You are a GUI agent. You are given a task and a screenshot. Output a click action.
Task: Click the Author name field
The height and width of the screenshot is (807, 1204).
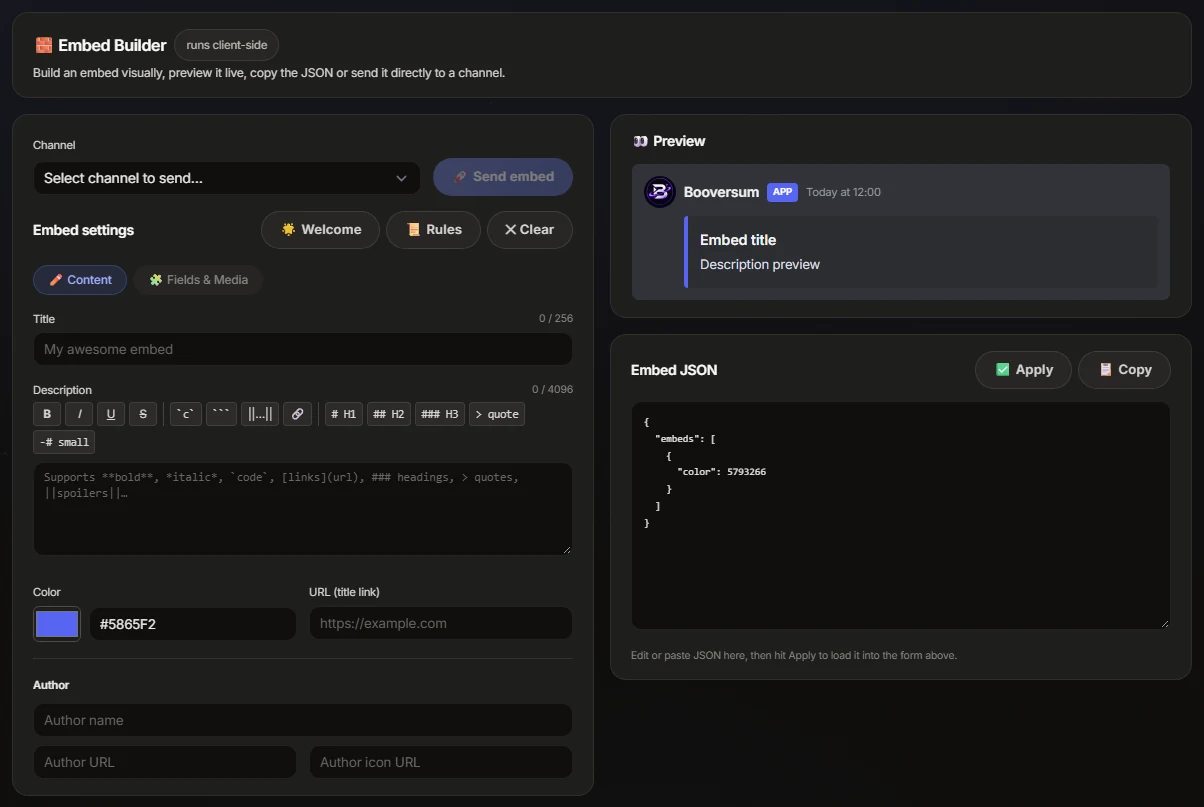(x=303, y=720)
